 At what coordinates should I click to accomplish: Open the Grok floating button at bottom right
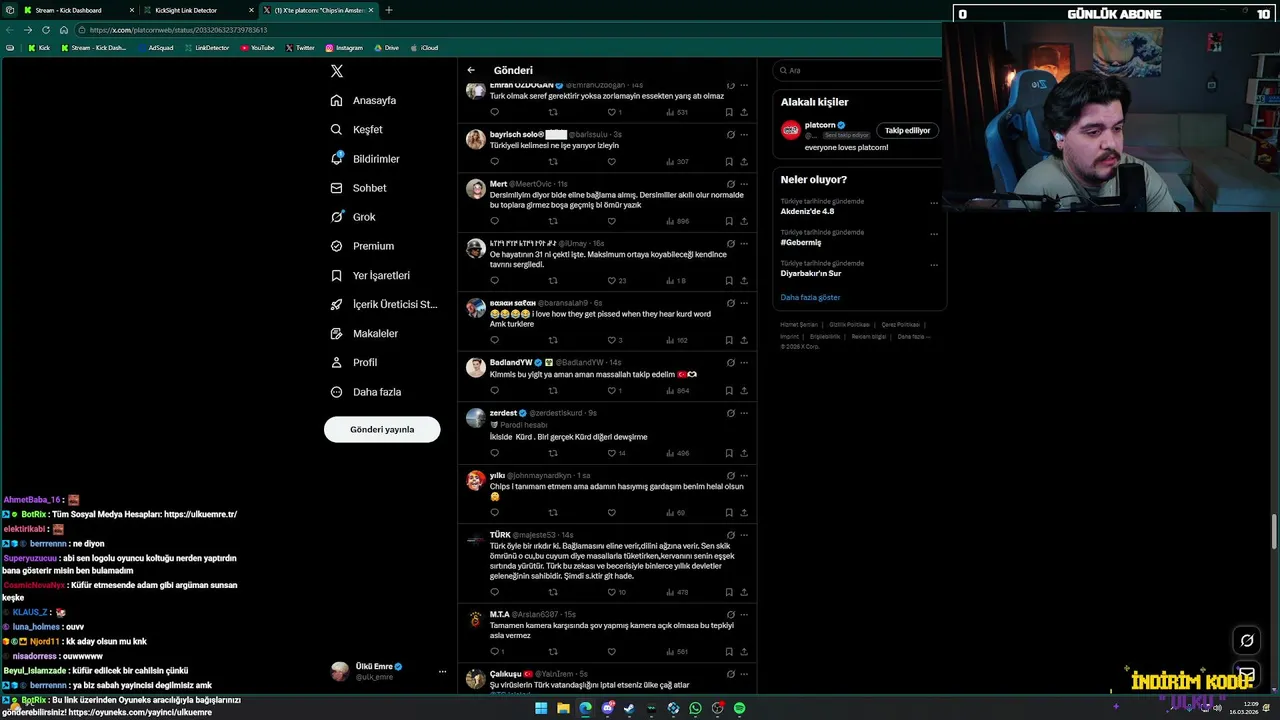tap(1247, 641)
